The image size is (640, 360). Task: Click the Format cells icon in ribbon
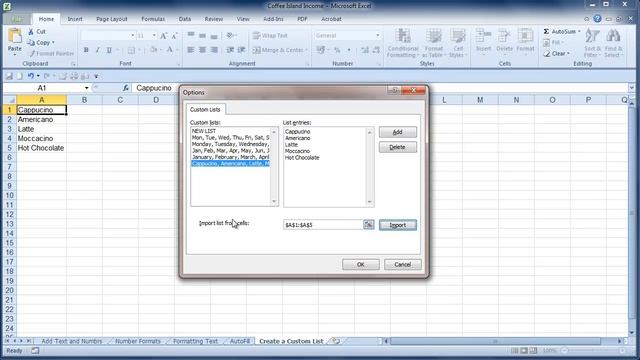pos(525,36)
